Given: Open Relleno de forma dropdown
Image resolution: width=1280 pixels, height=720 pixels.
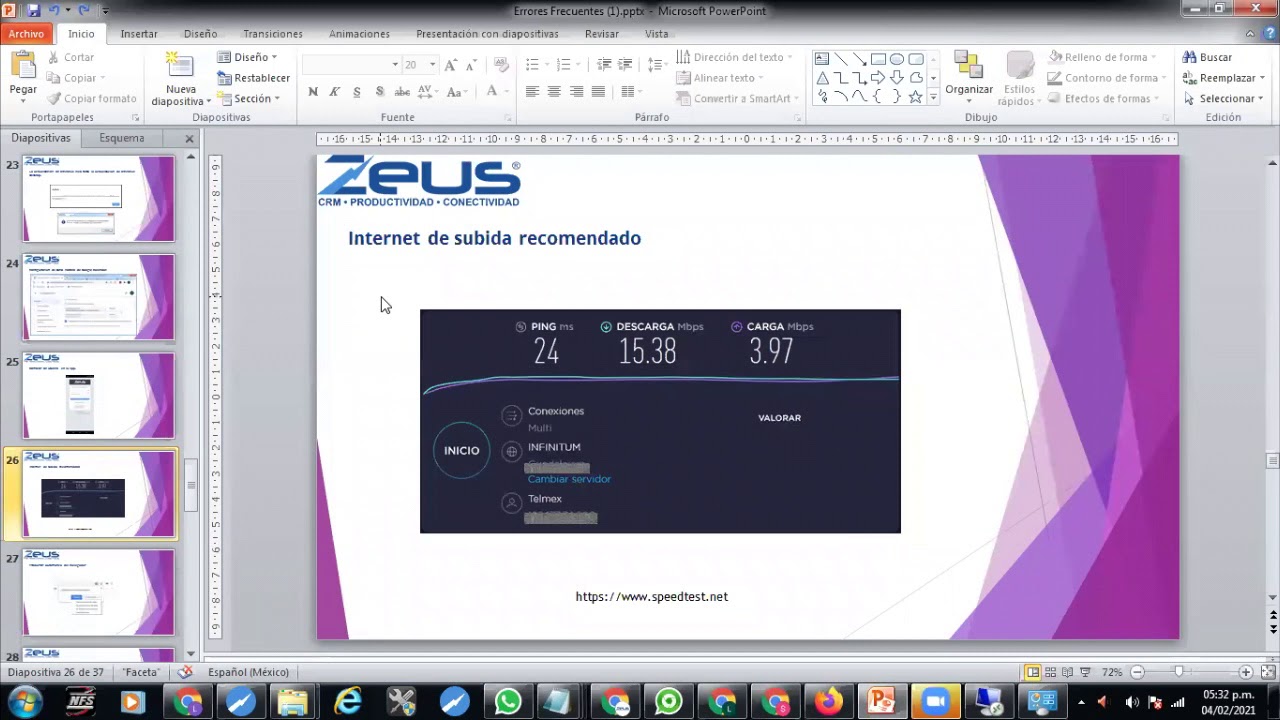Looking at the screenshot, I should (x=1102, y=58).
